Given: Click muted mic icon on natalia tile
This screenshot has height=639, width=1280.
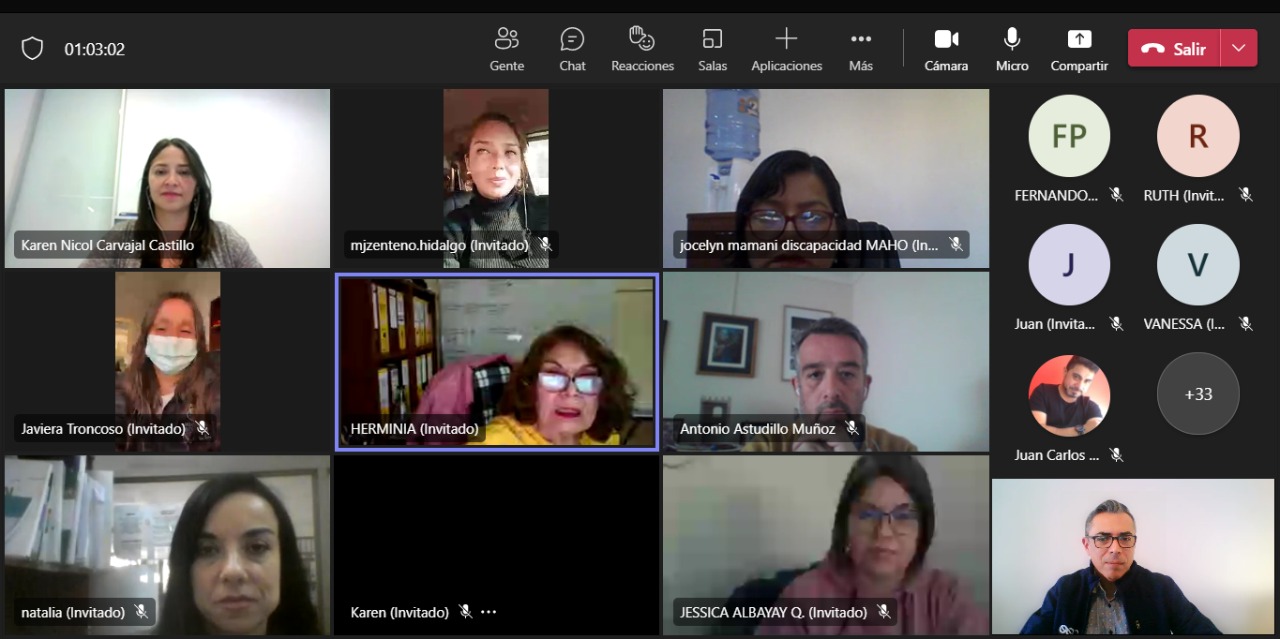Looking at the screenshot, I should 141,611.
